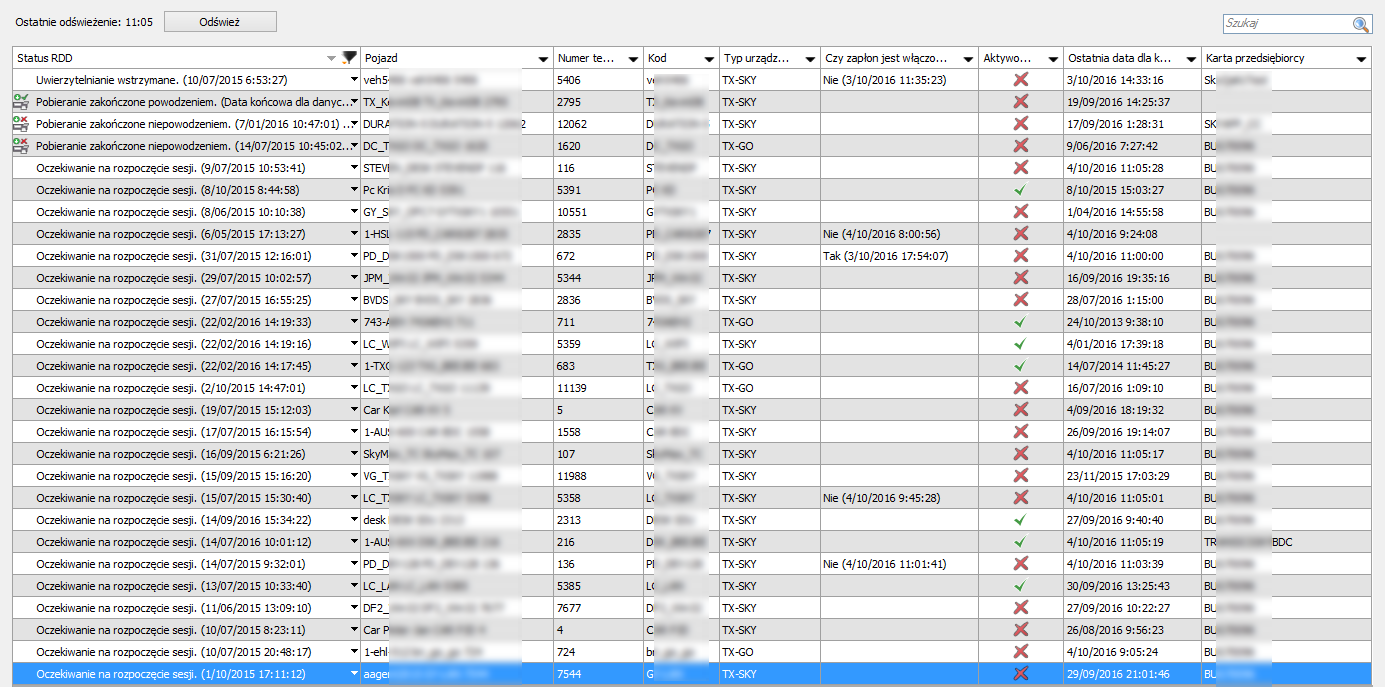Click the magnifier icon in the search box
The height and width of the screenshot is (687, 1385).
point(1360,25)
